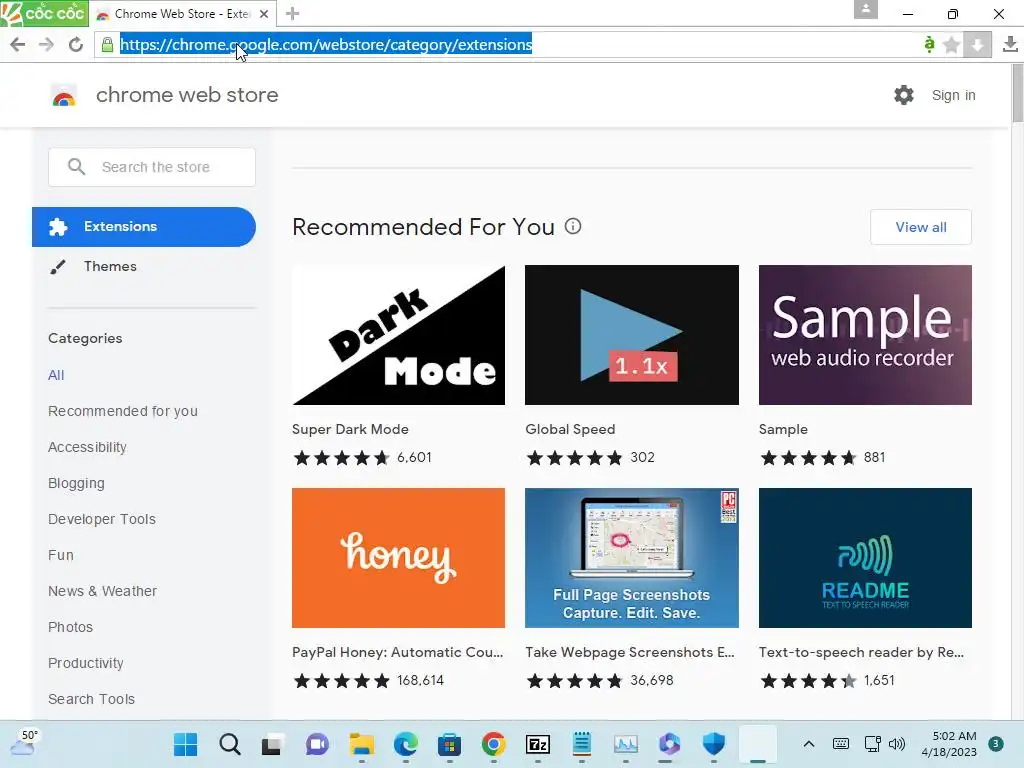Screen dimensions: 1024x768
Task: Open News & Weather category
Action: [x=103, y=591]
